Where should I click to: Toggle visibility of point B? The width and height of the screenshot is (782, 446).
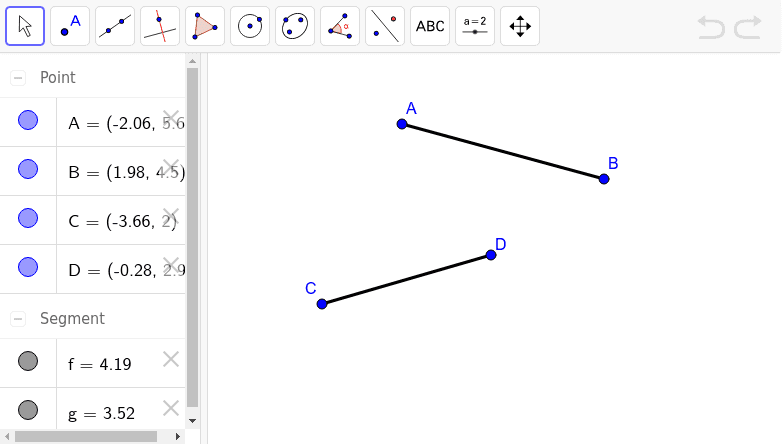pyautogui.click(x=28, y=169)
